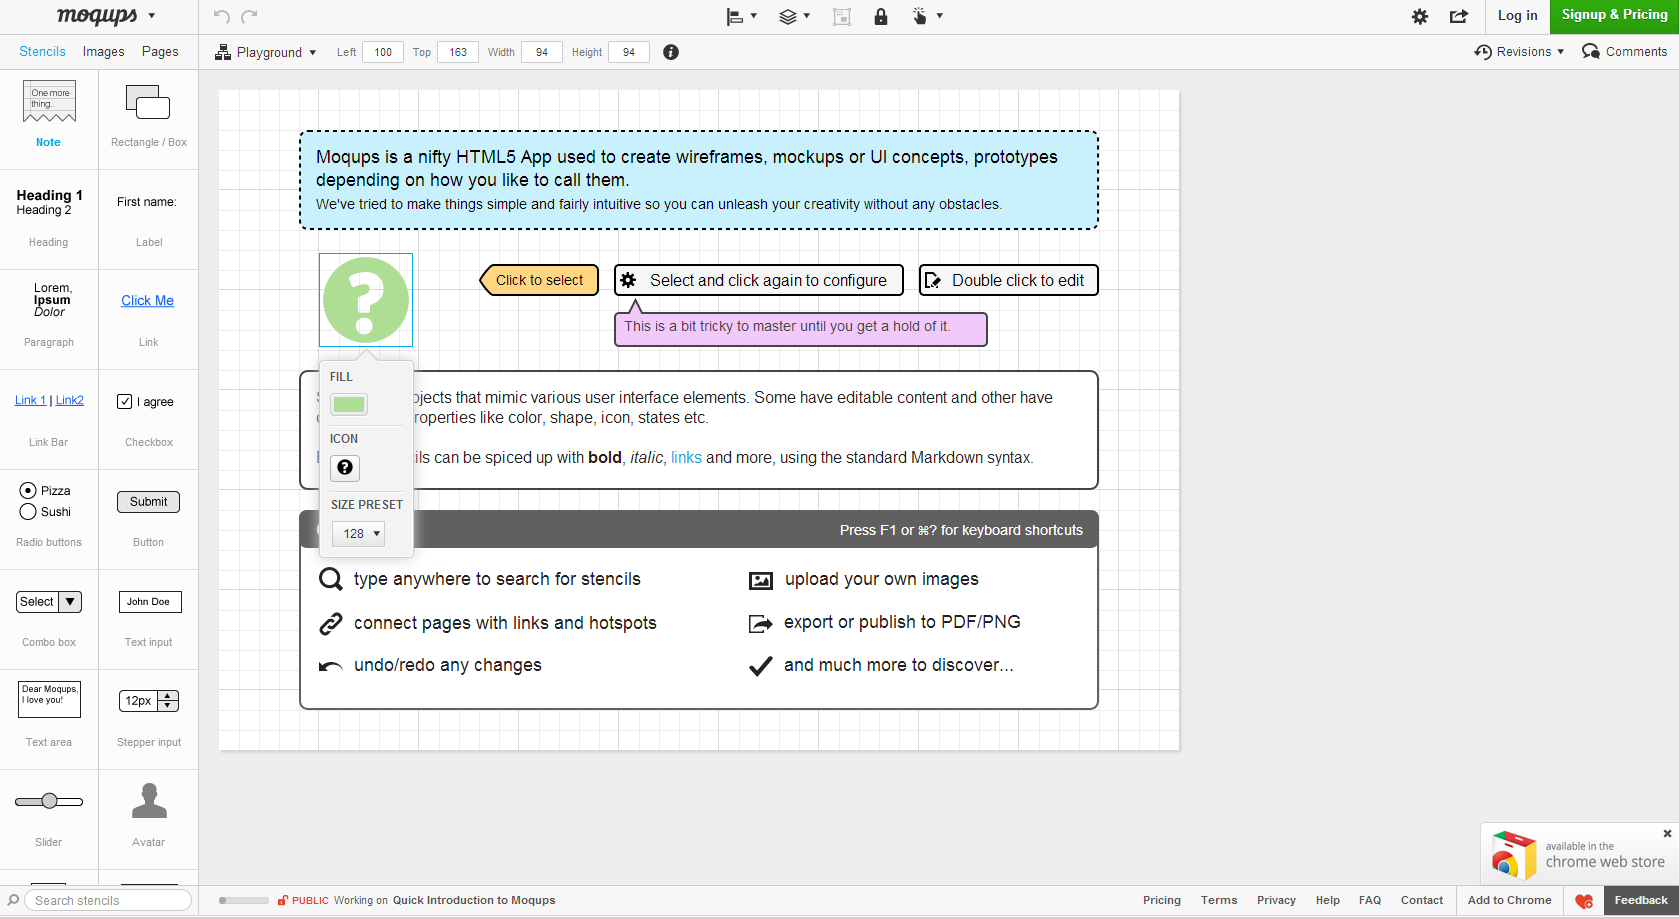Click the Width value input field
This screenshot has height=919, width=1679.
coord(542,52)
